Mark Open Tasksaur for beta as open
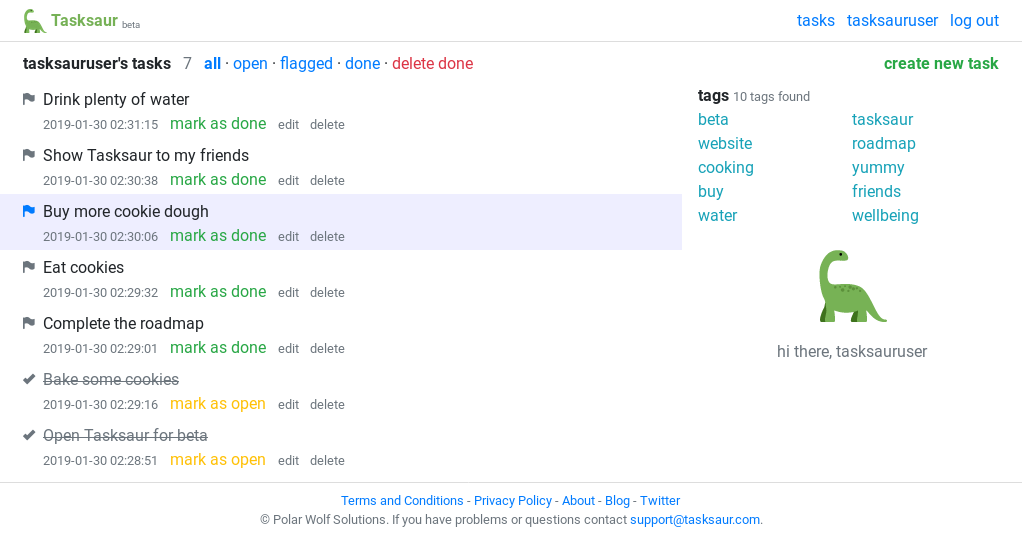 coord(218,460)
